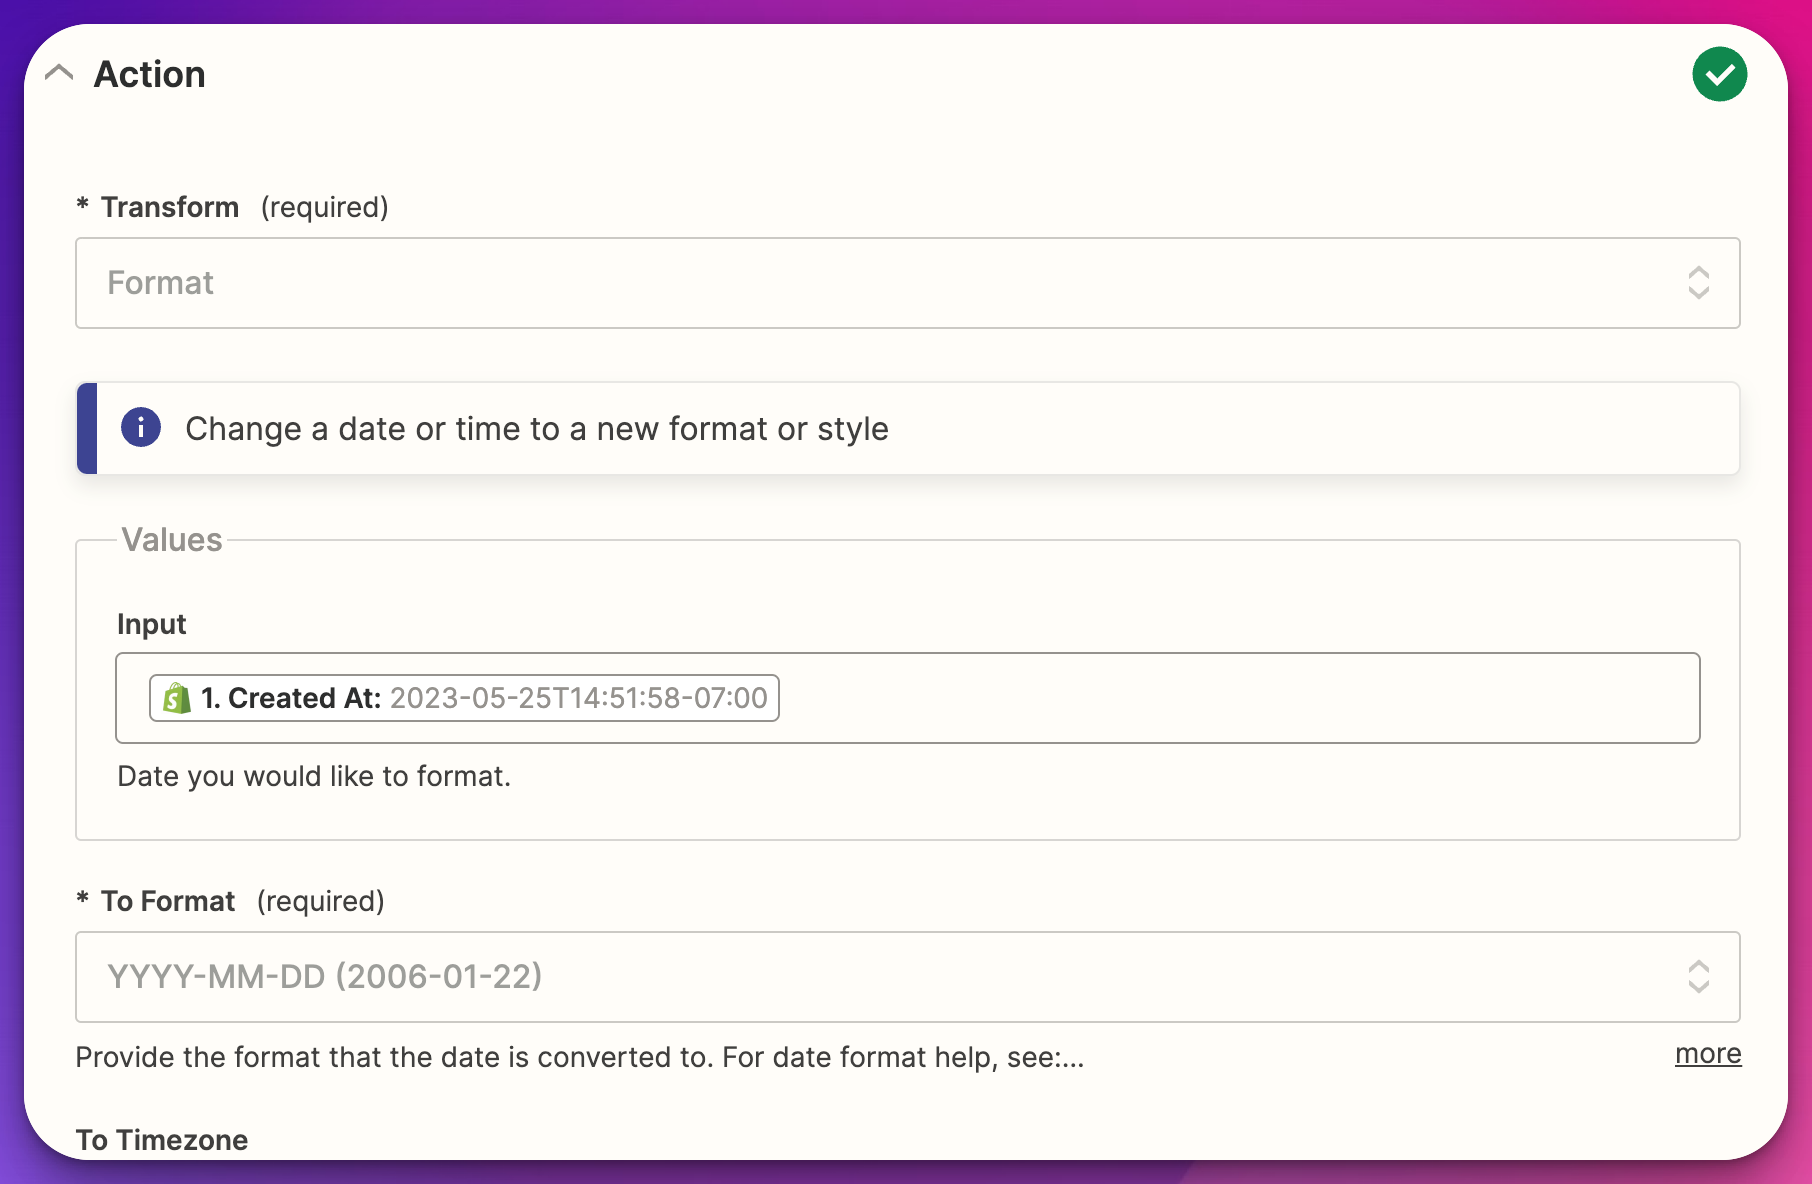1812x1184 pixels.
Task: Click the To Timezone label
Action: point(162,1140)
